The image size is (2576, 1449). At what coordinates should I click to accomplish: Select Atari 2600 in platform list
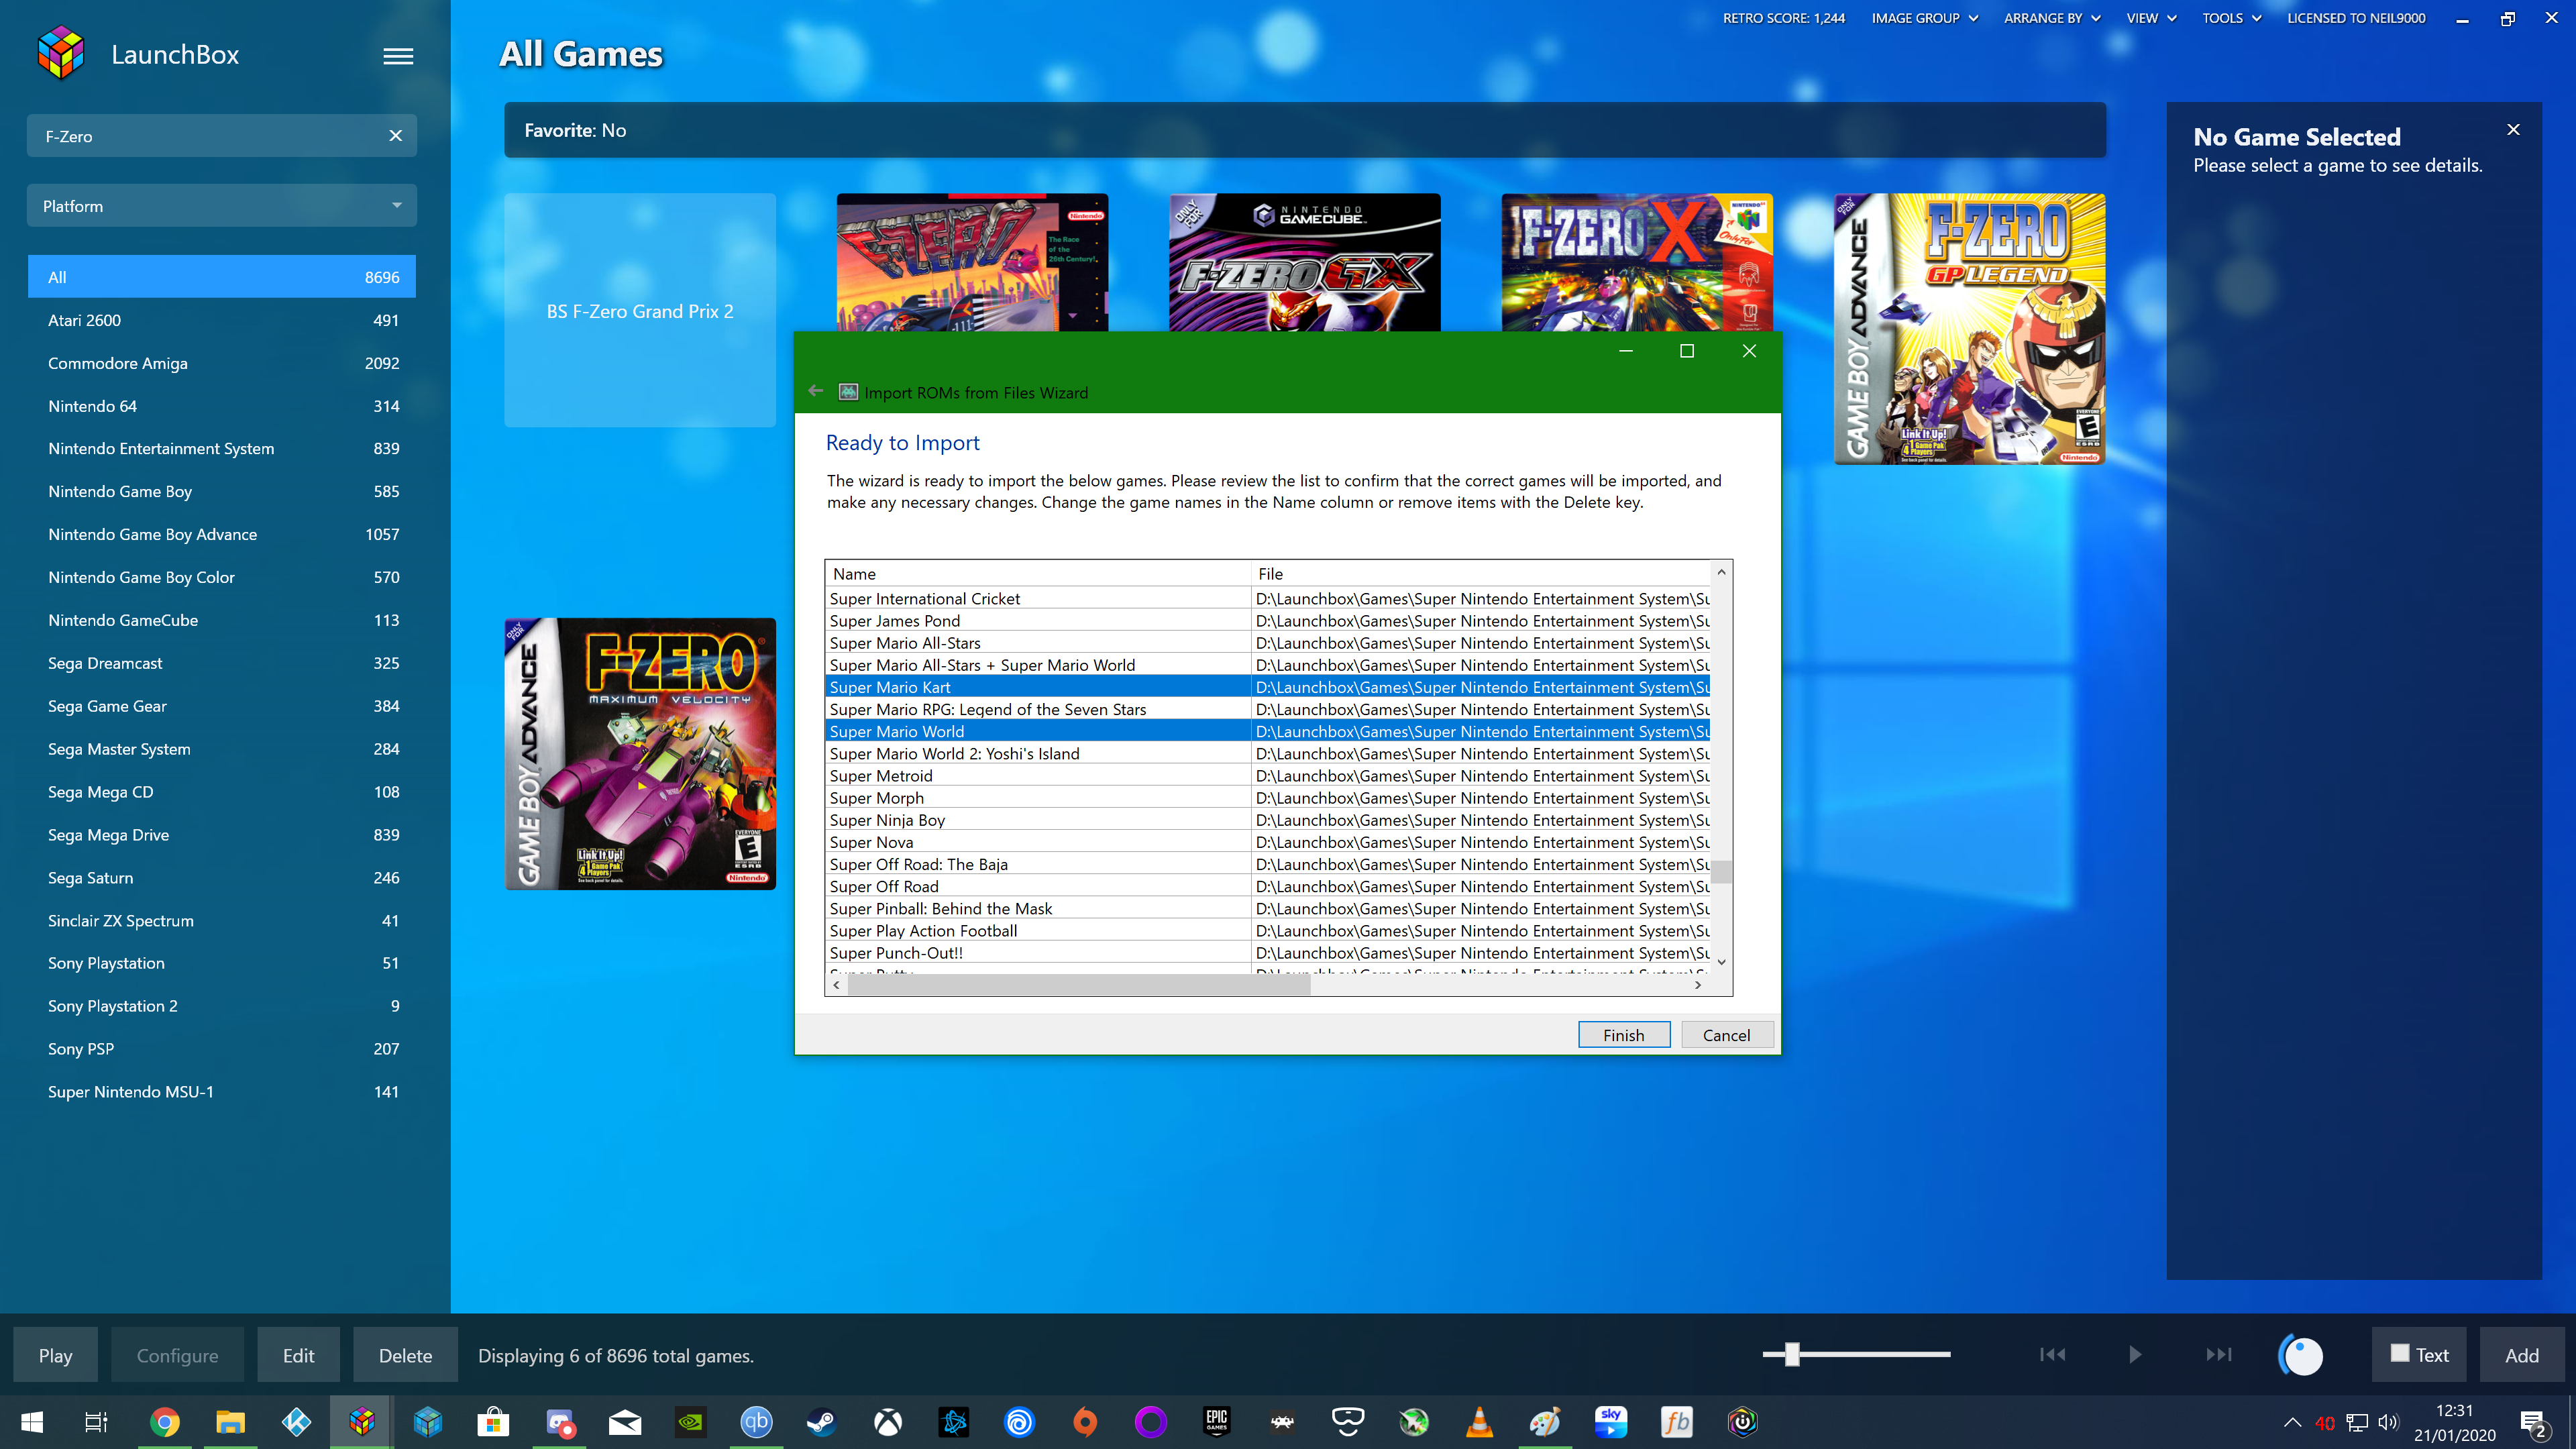point(221,320)
